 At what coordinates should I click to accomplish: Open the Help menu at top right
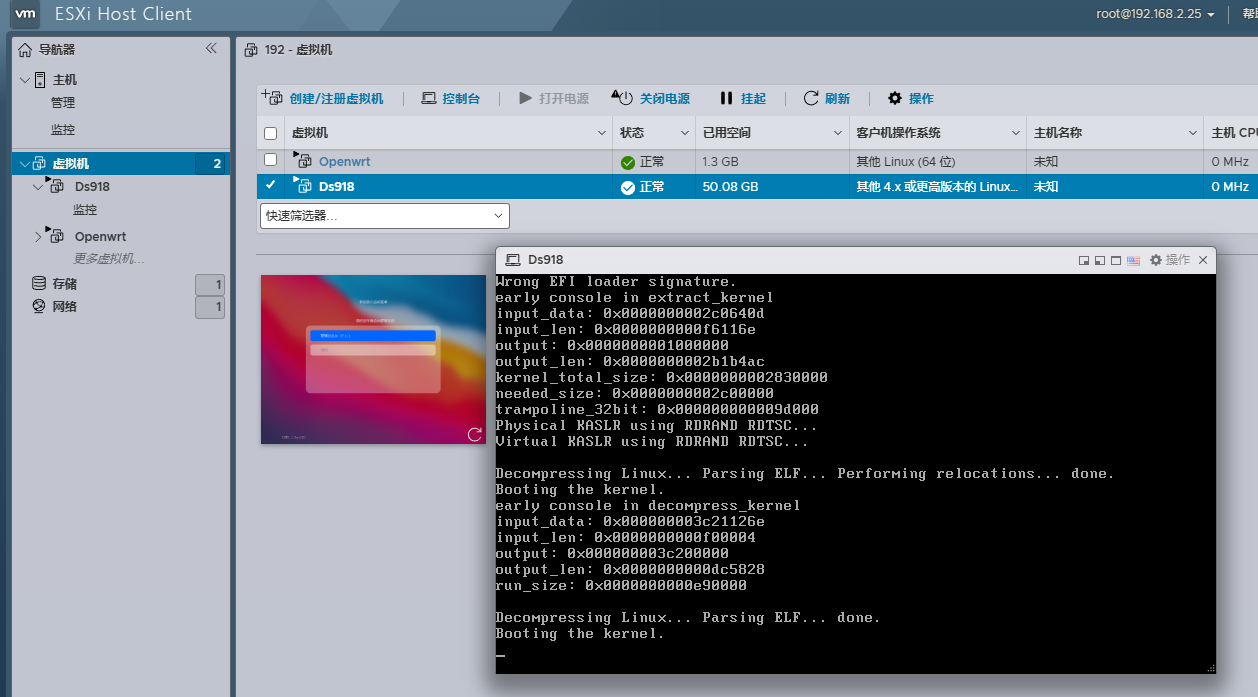(x=1249, y=14)
